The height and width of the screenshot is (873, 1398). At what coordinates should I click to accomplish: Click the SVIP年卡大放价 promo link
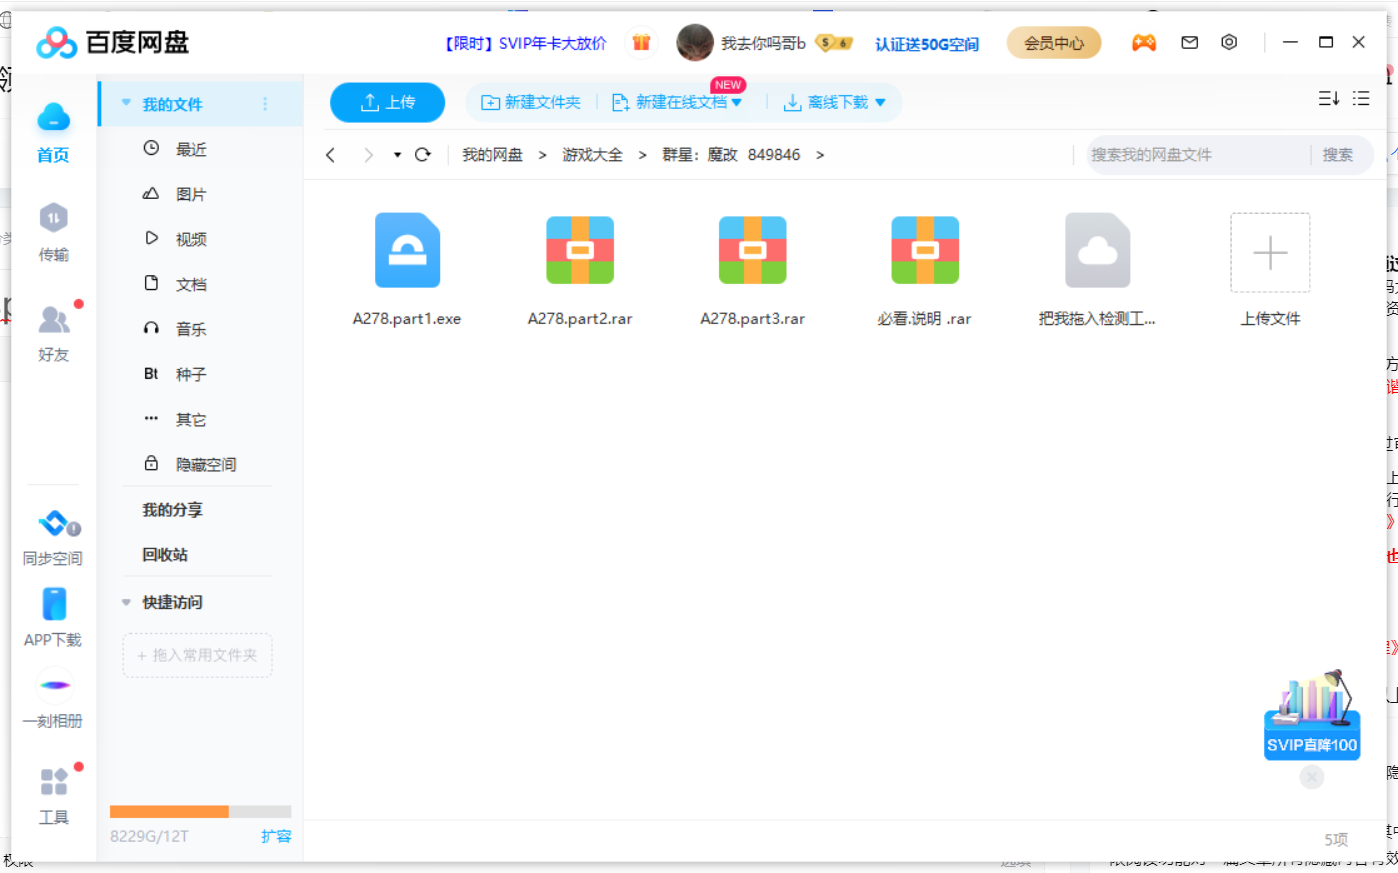pyautogui.click(x=526, y=44)
